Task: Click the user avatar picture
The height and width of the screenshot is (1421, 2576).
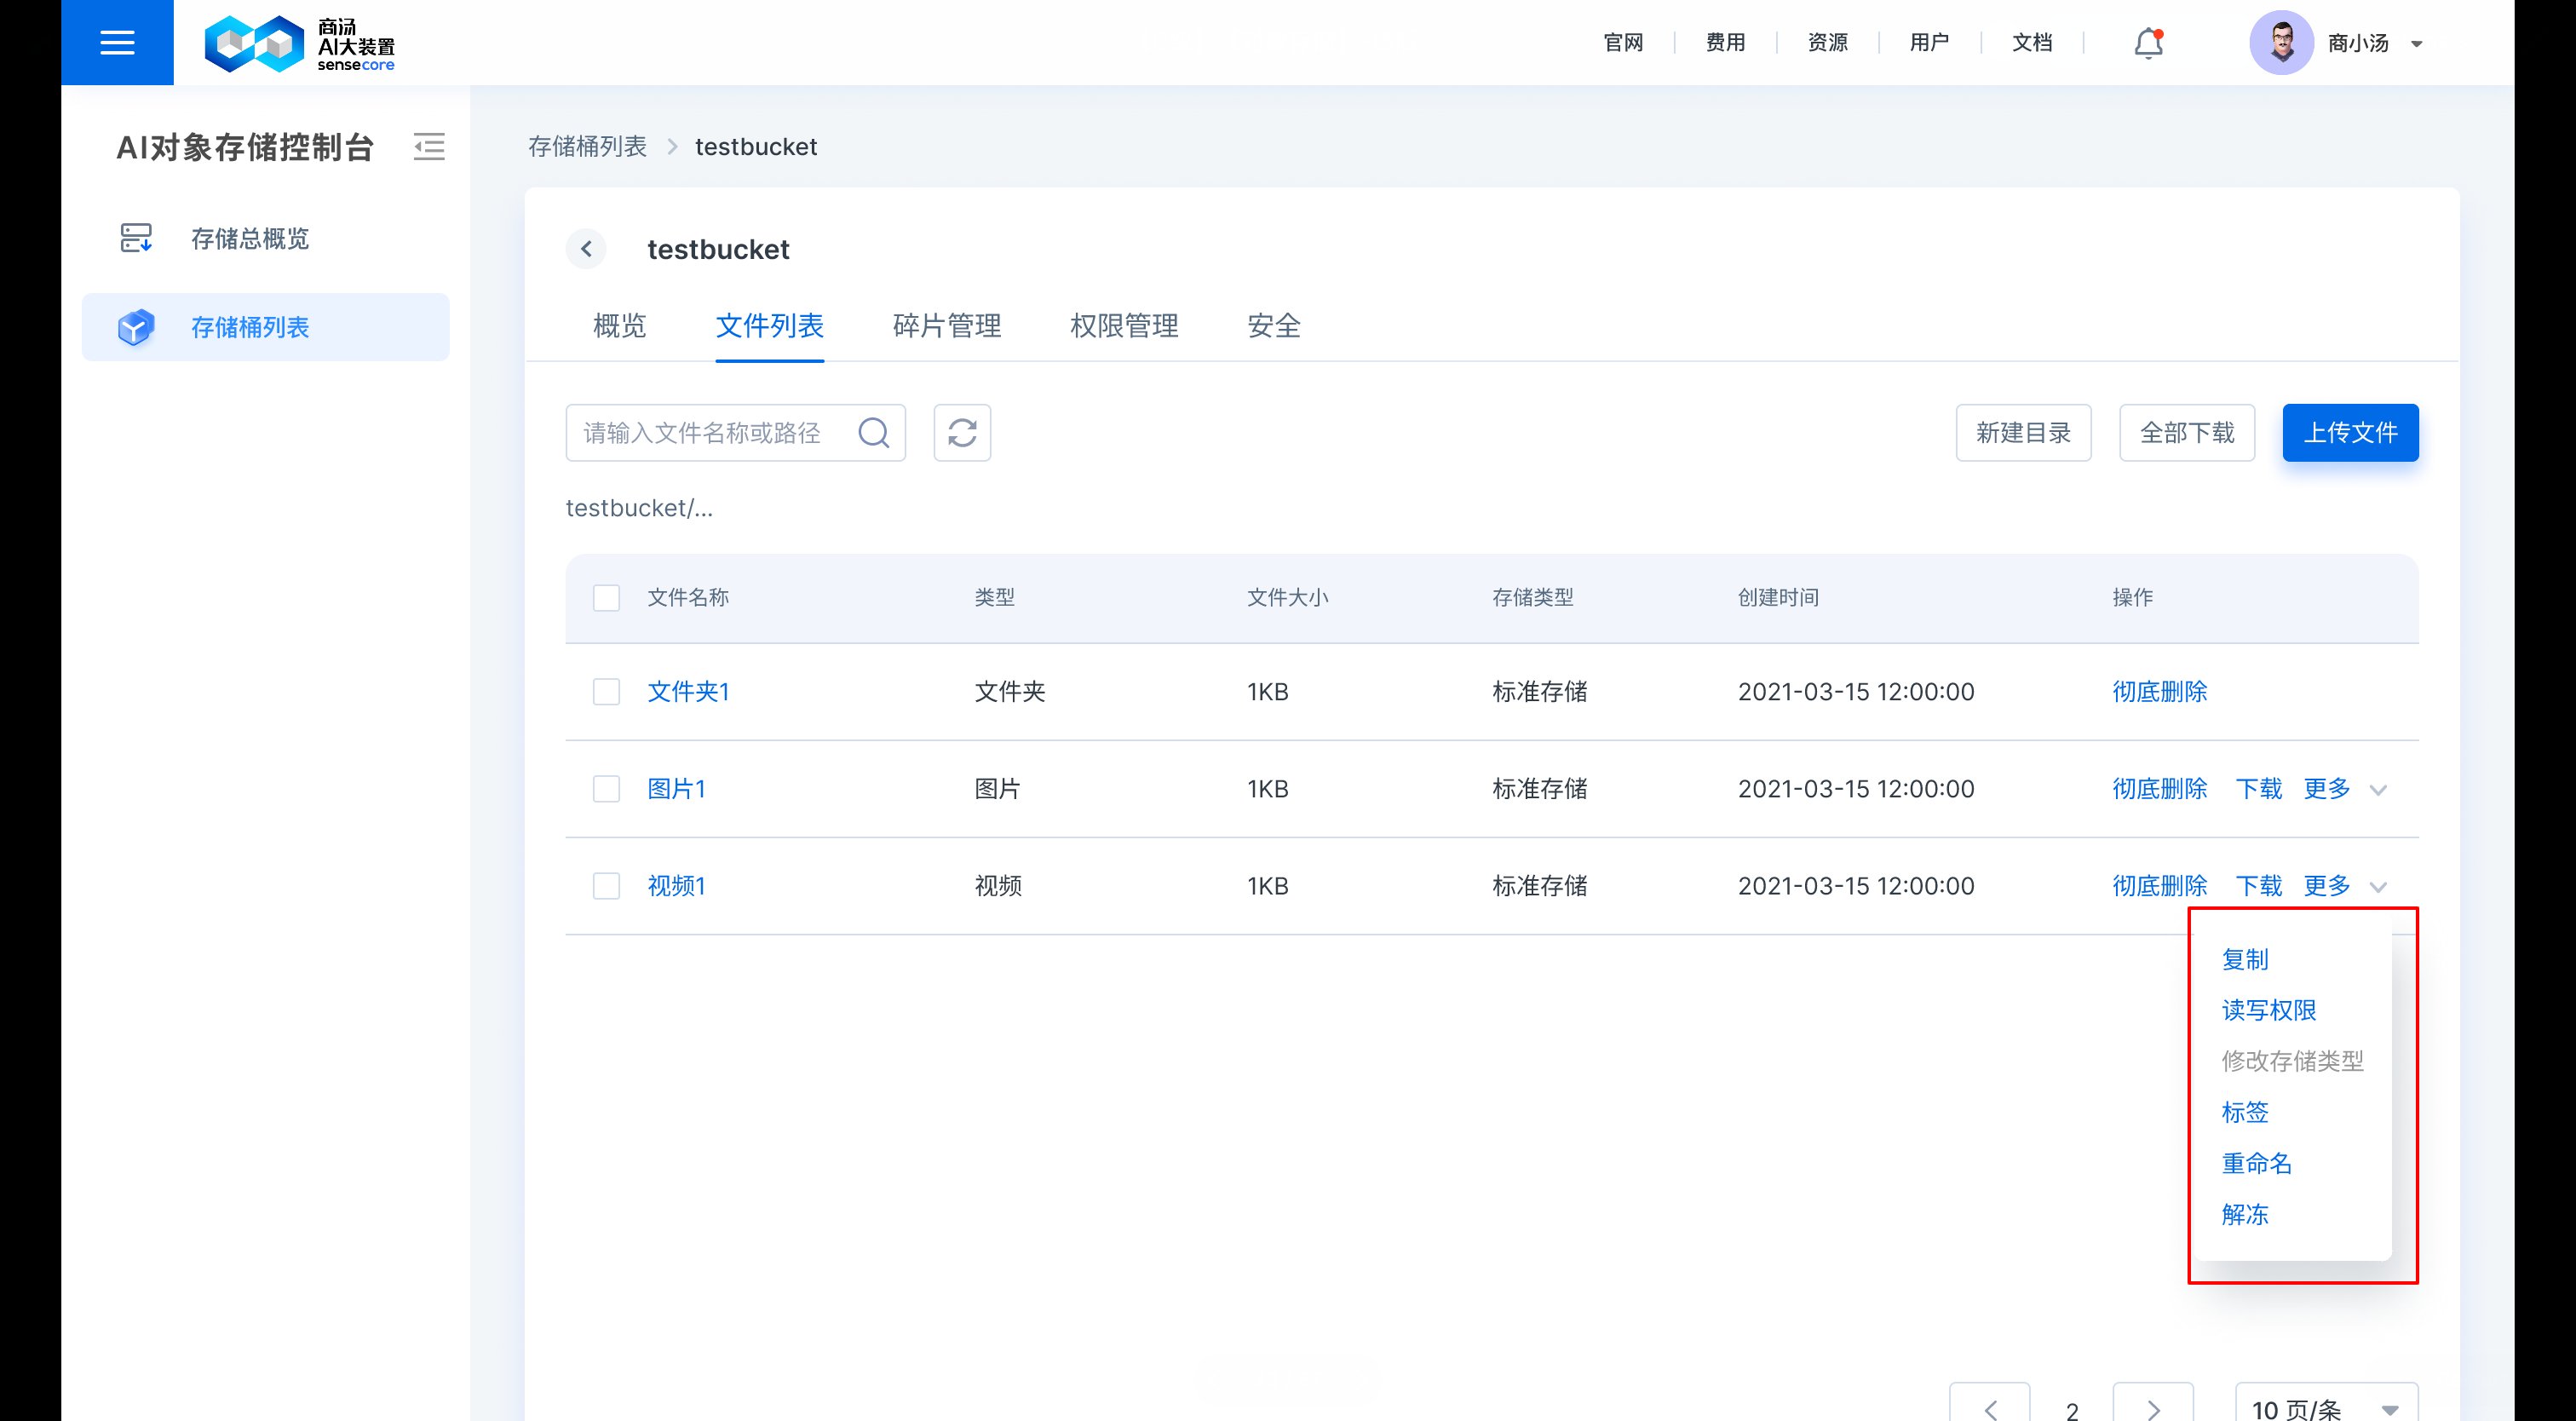Action: 2281,43
